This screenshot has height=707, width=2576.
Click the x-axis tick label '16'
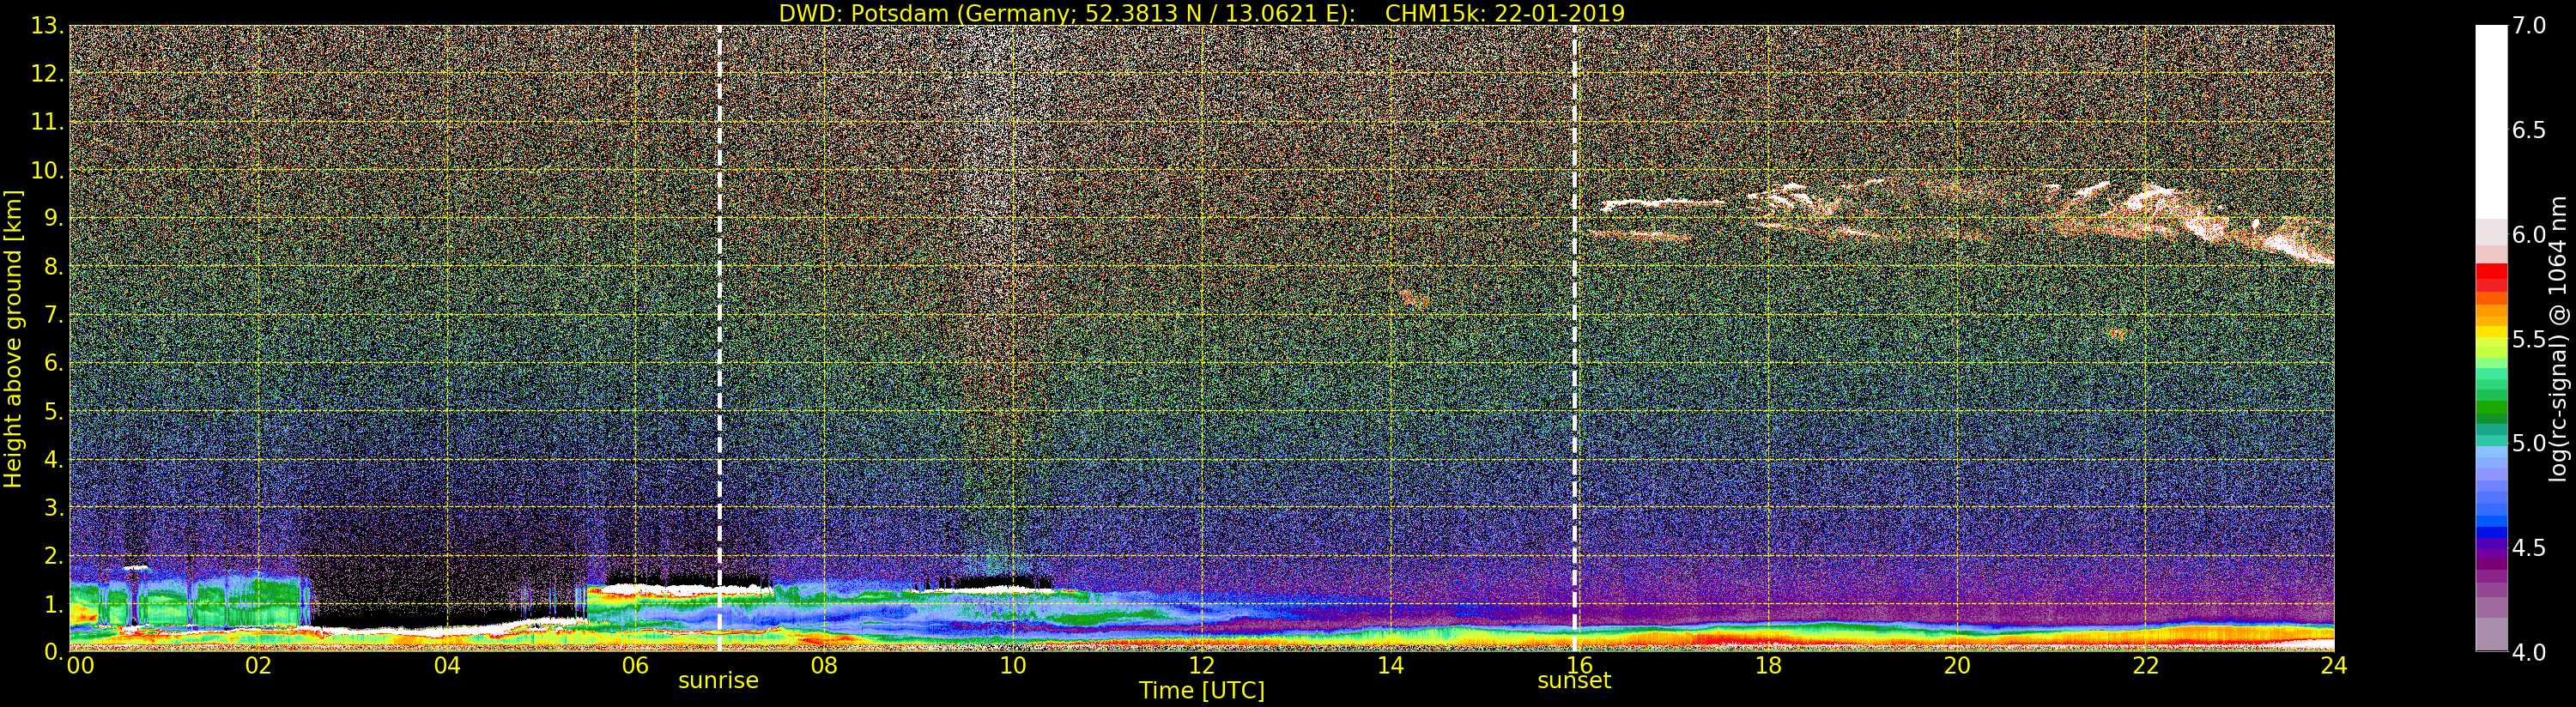coord(1579,665)
